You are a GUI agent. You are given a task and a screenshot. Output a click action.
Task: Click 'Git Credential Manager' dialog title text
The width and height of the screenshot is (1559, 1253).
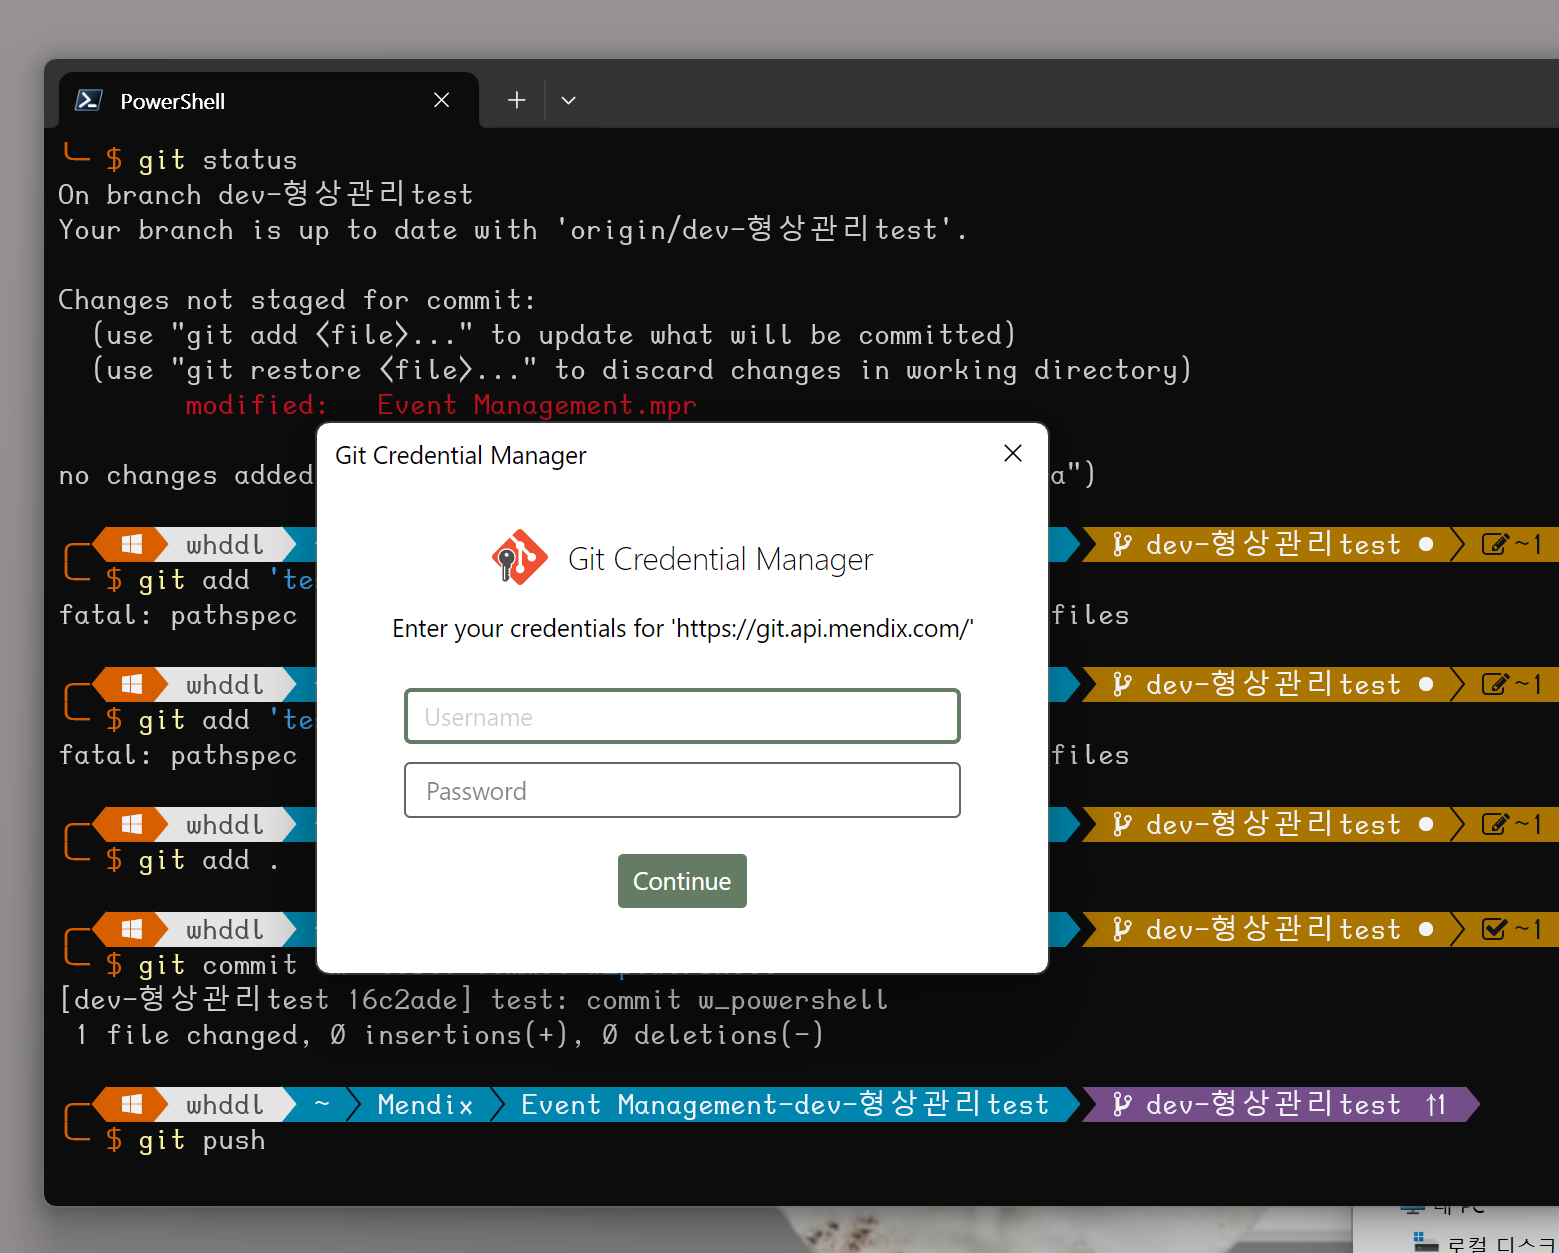tap(461, 455)
